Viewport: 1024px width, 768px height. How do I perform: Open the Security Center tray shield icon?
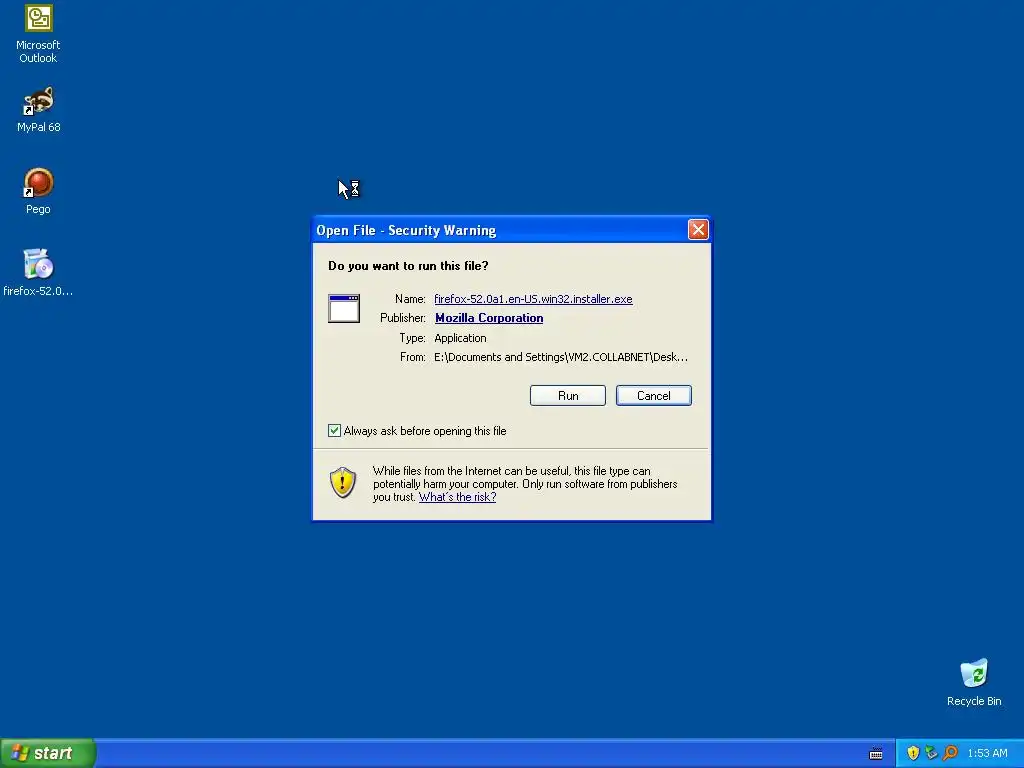coord(913,753)
